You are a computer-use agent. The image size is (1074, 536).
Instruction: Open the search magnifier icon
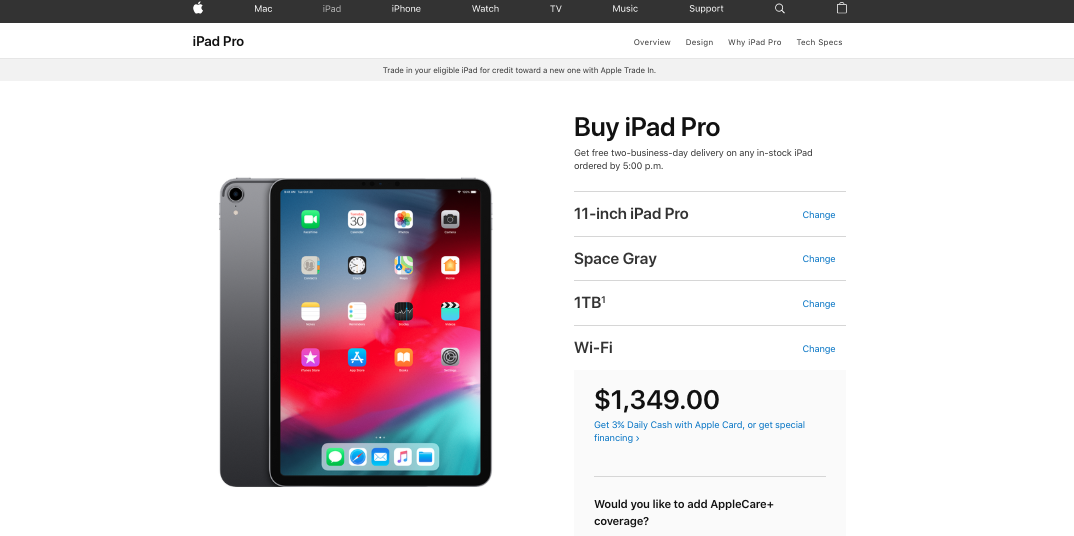779,9
